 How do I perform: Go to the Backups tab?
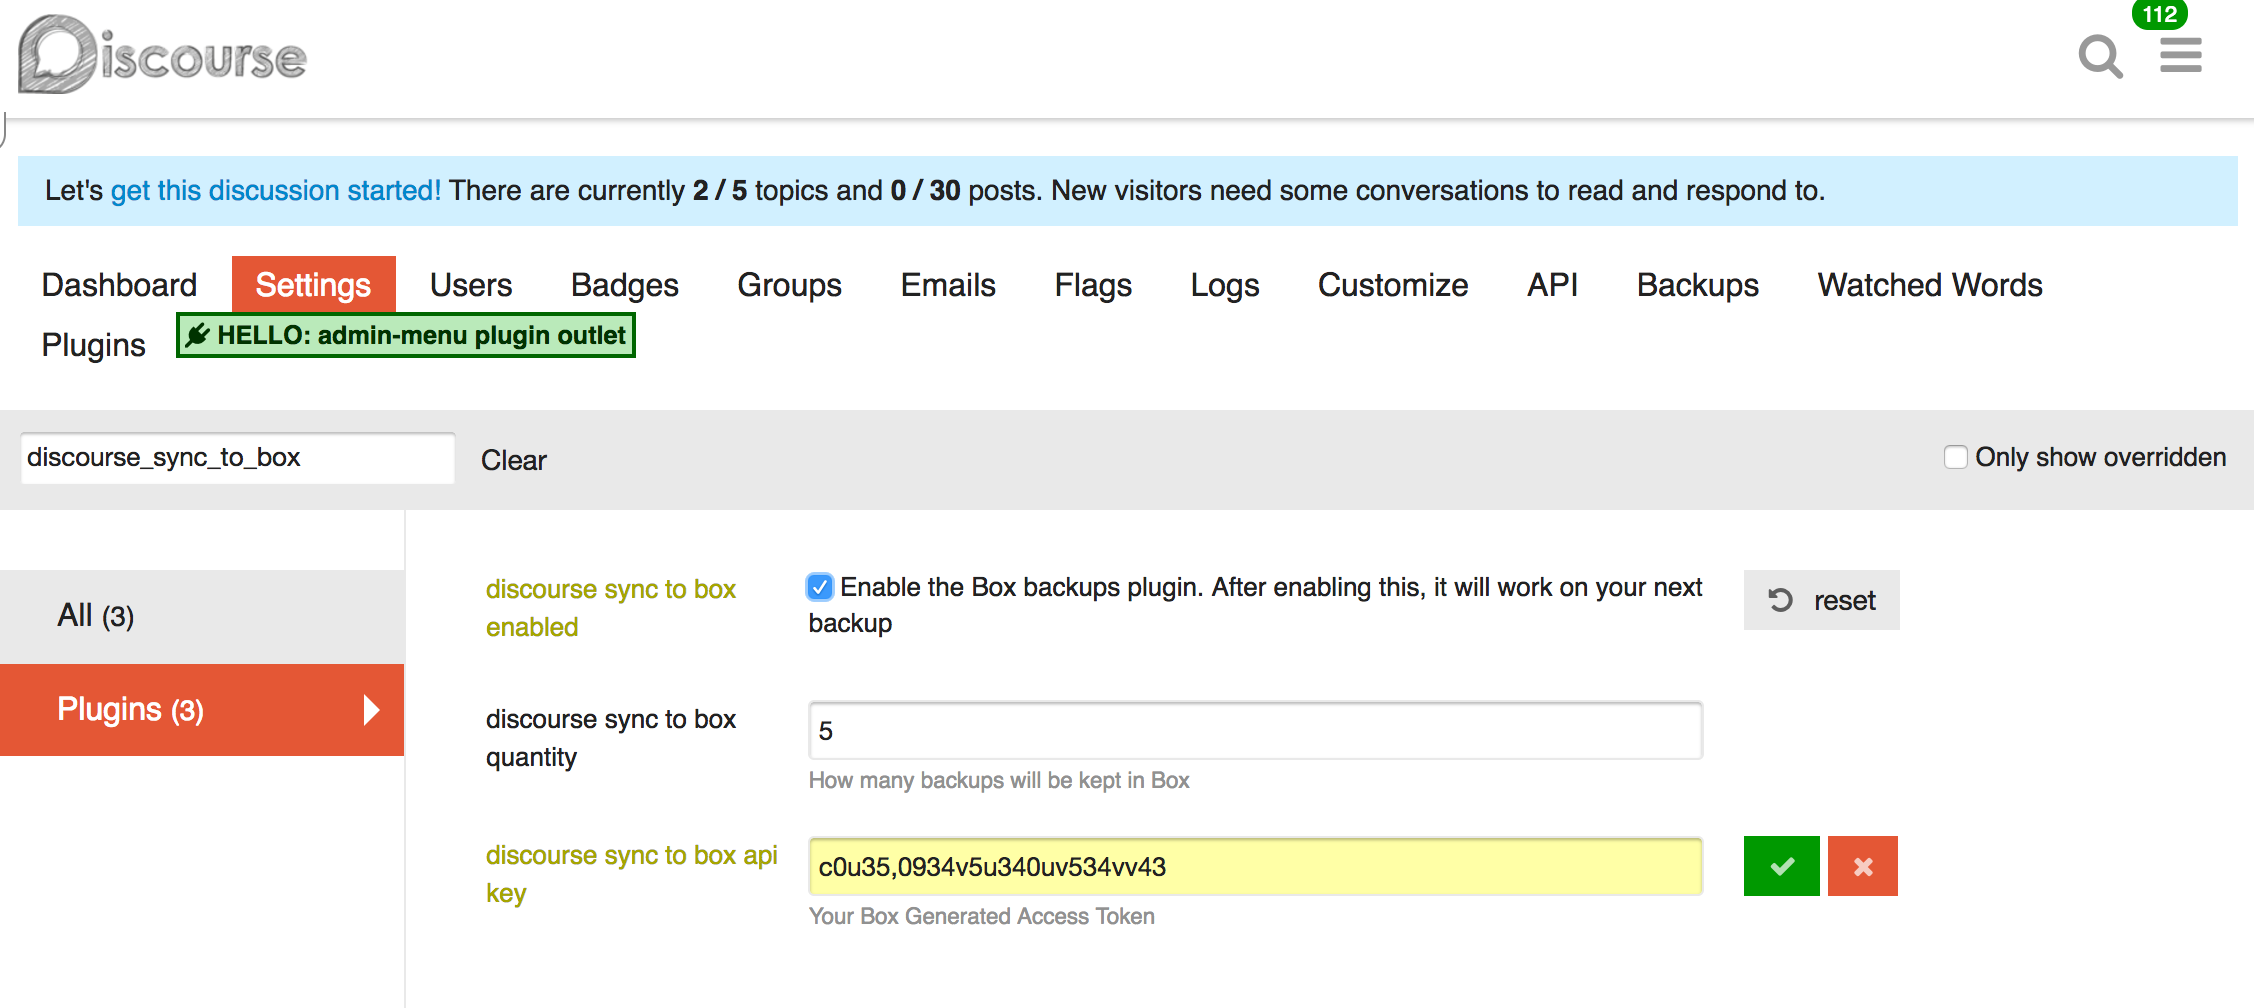(x=1697, y=285)
